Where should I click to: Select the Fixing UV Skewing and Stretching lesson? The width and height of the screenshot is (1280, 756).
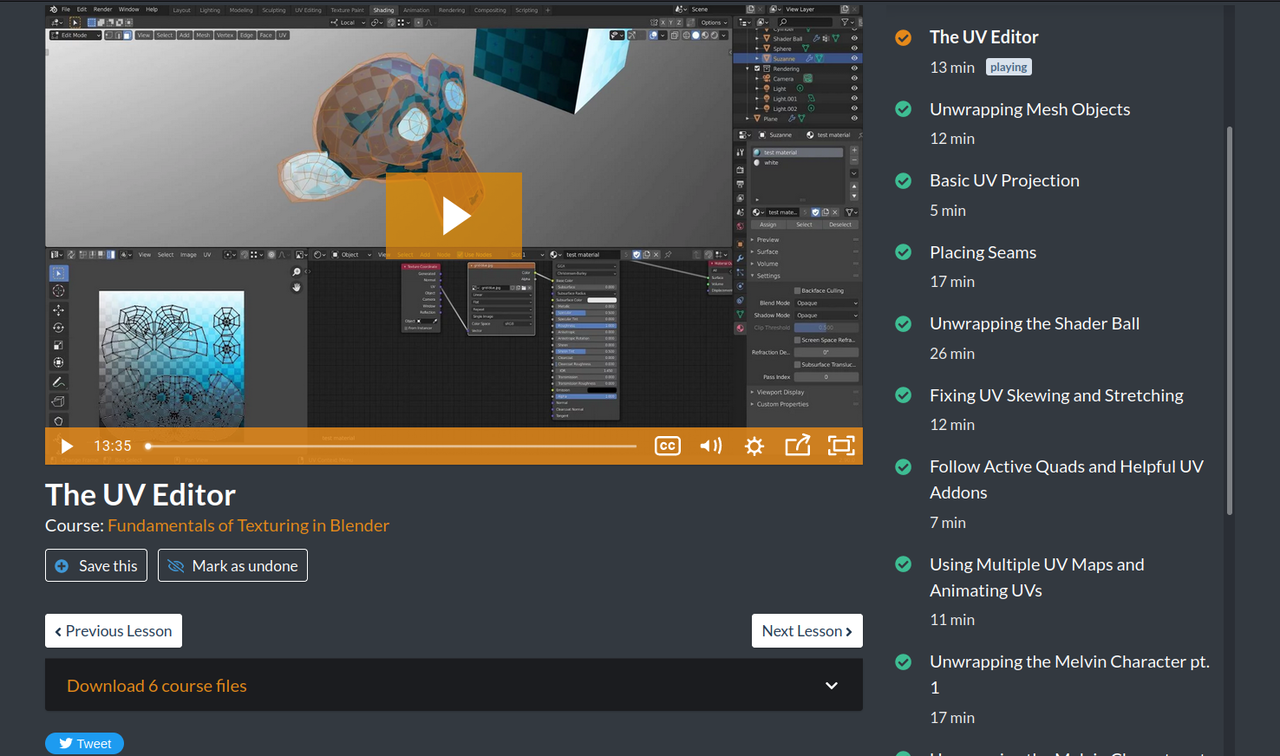click(x=1056, y=395)
